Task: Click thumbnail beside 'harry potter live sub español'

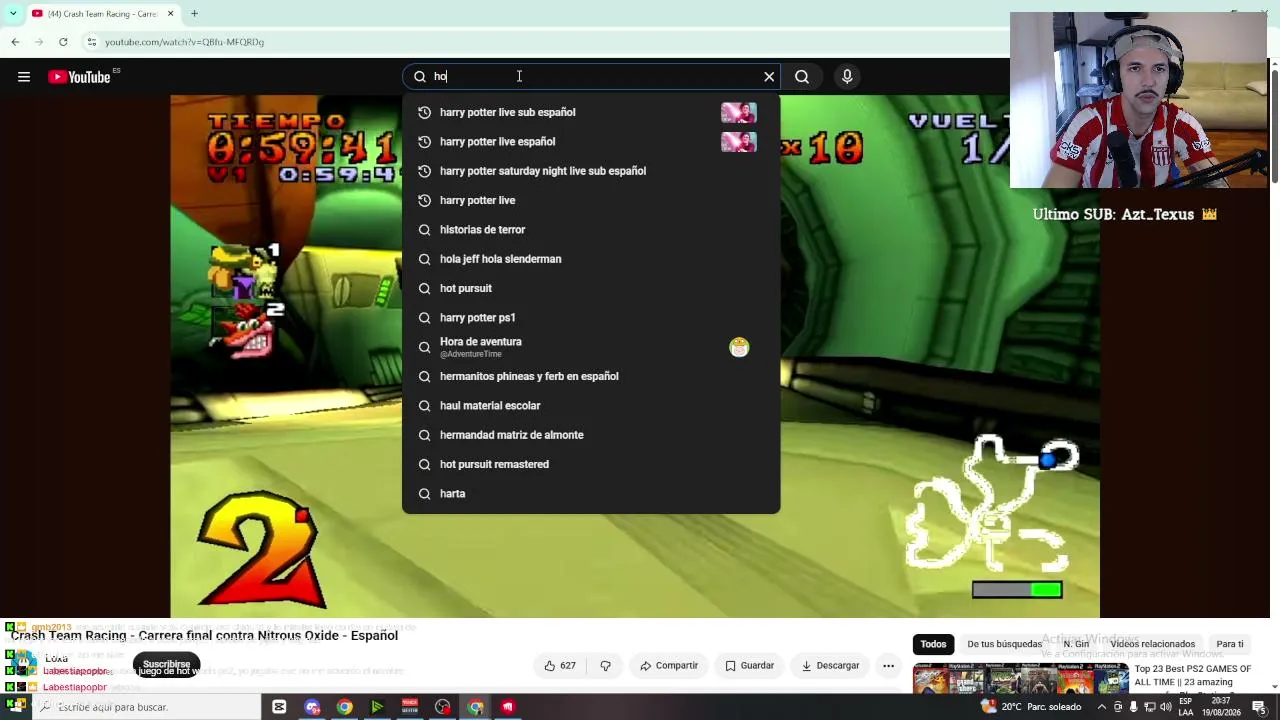Action: coord(739,112)
